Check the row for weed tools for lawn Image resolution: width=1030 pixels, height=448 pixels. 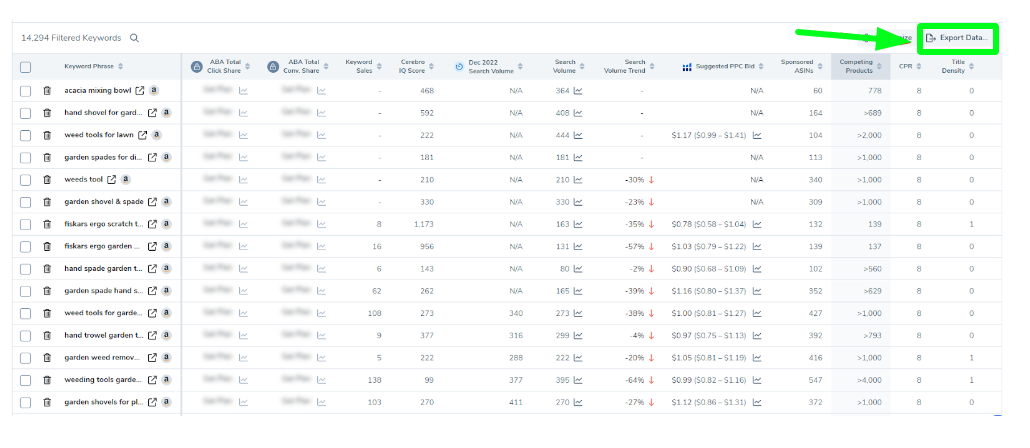coord(25,135)
